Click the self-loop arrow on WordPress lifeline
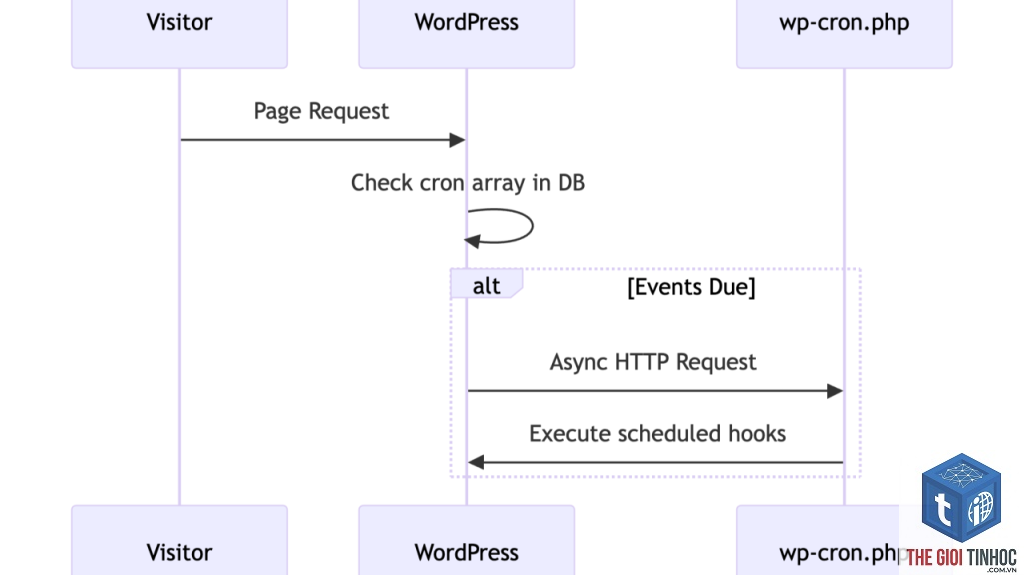 coord(500,227)
